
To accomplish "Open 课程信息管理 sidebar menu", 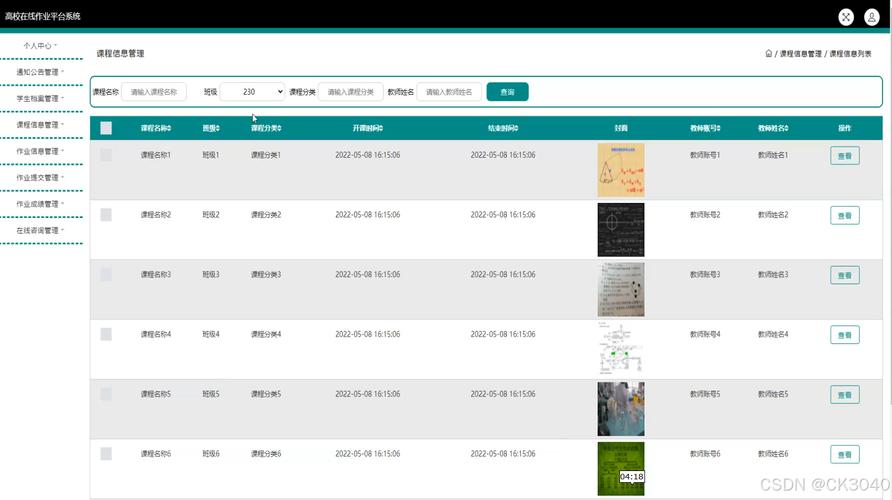I will 40,125.
